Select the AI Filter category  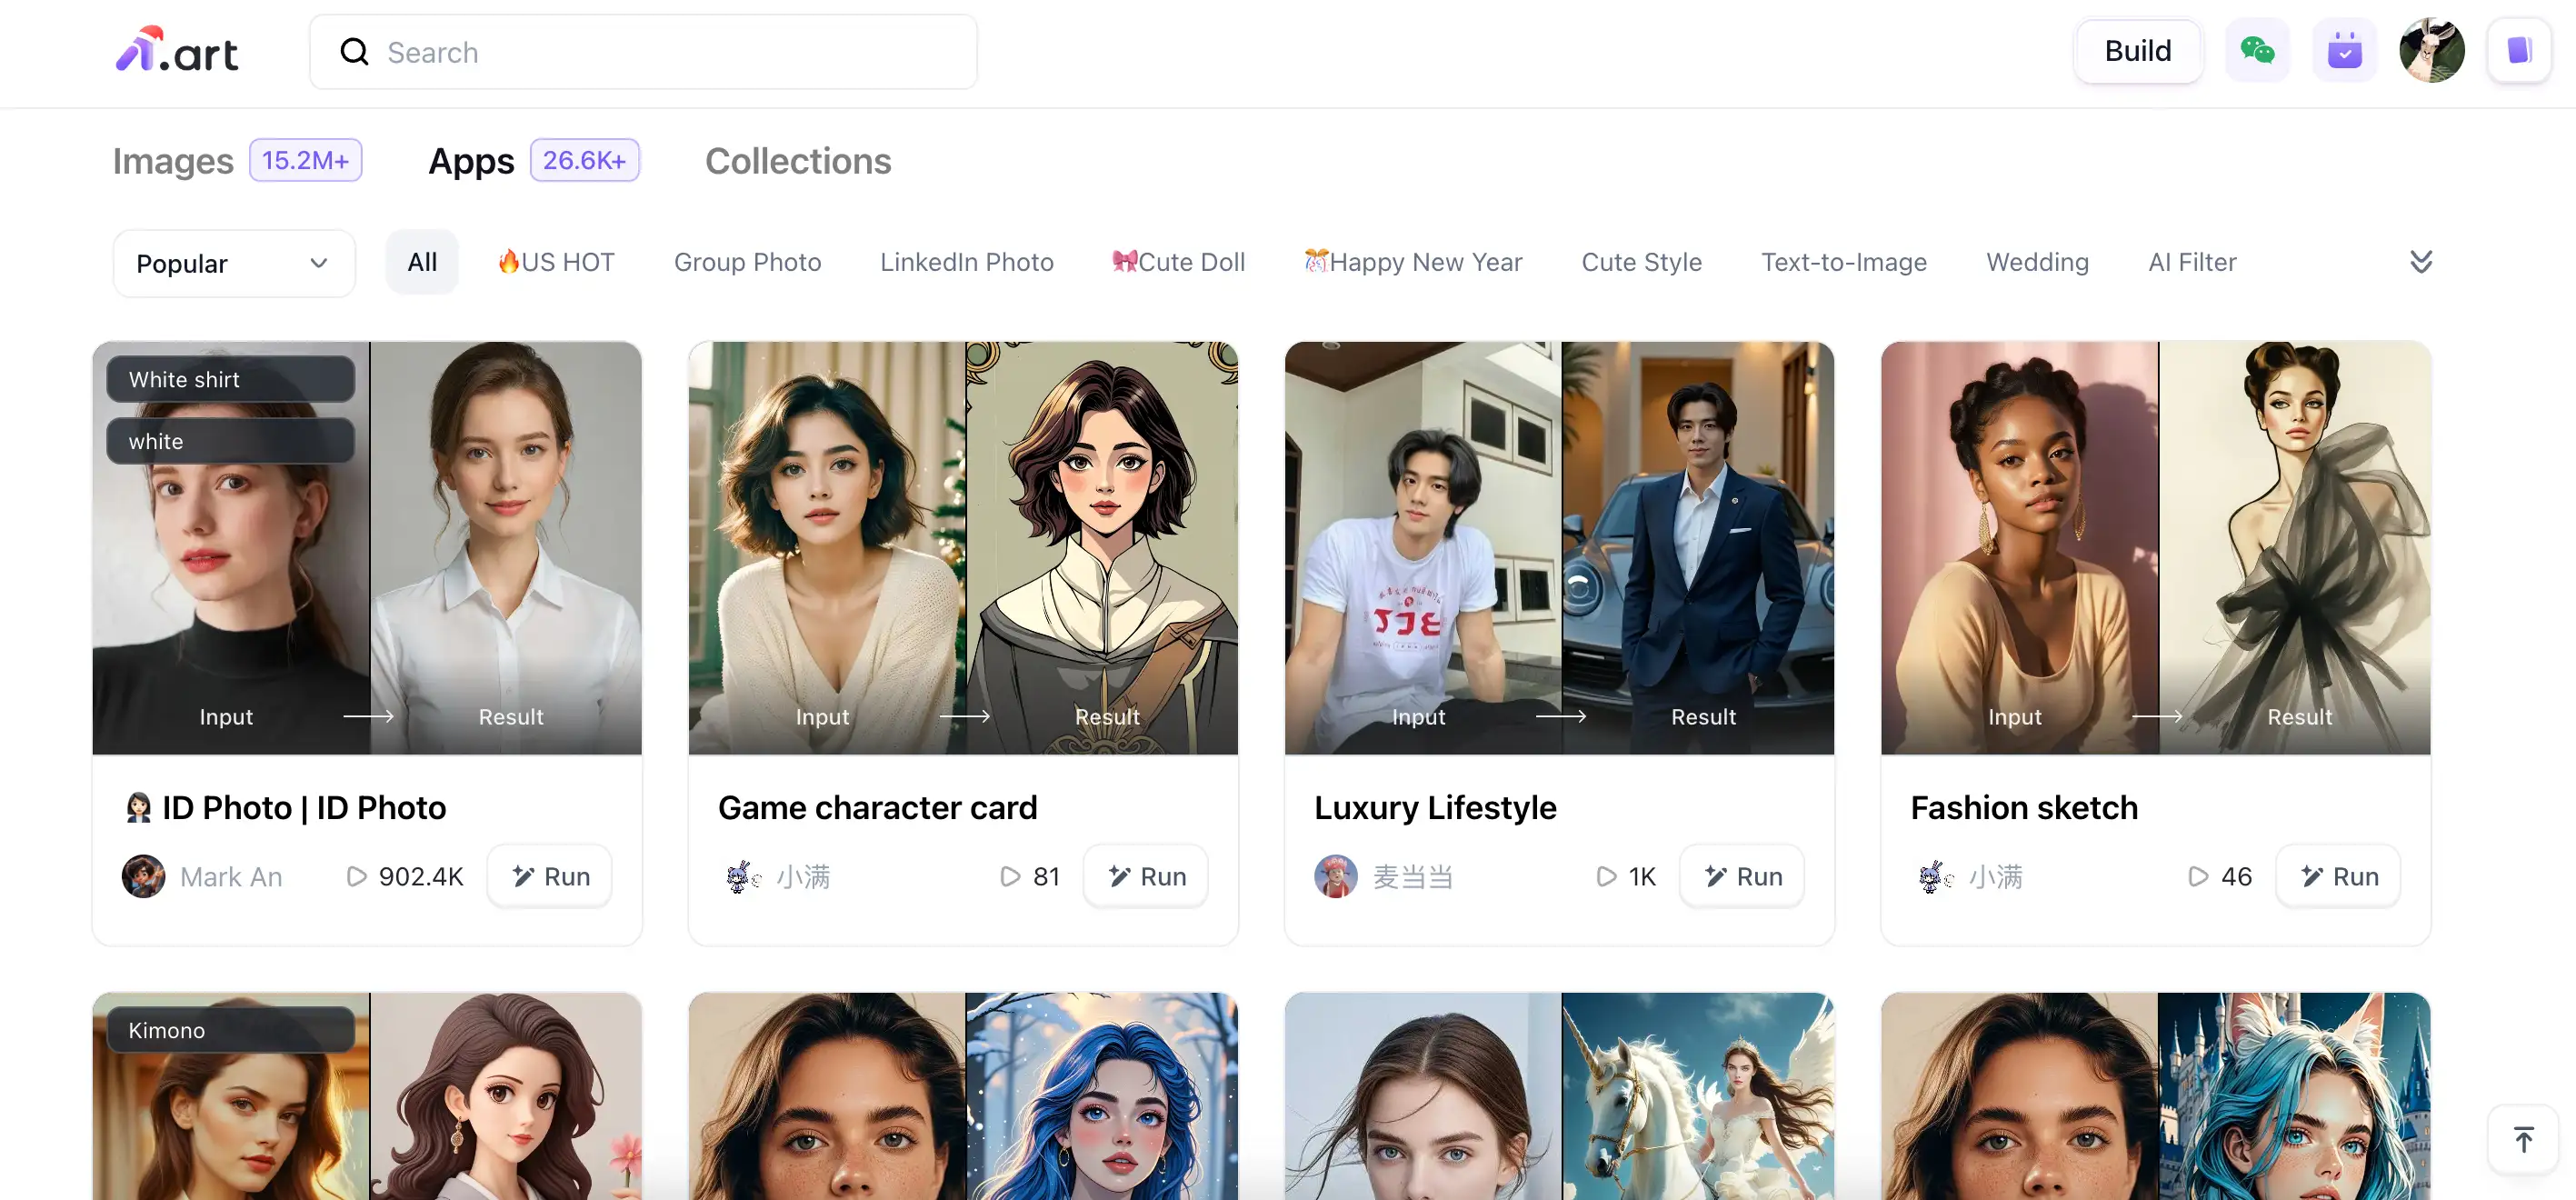[2192, 262]
